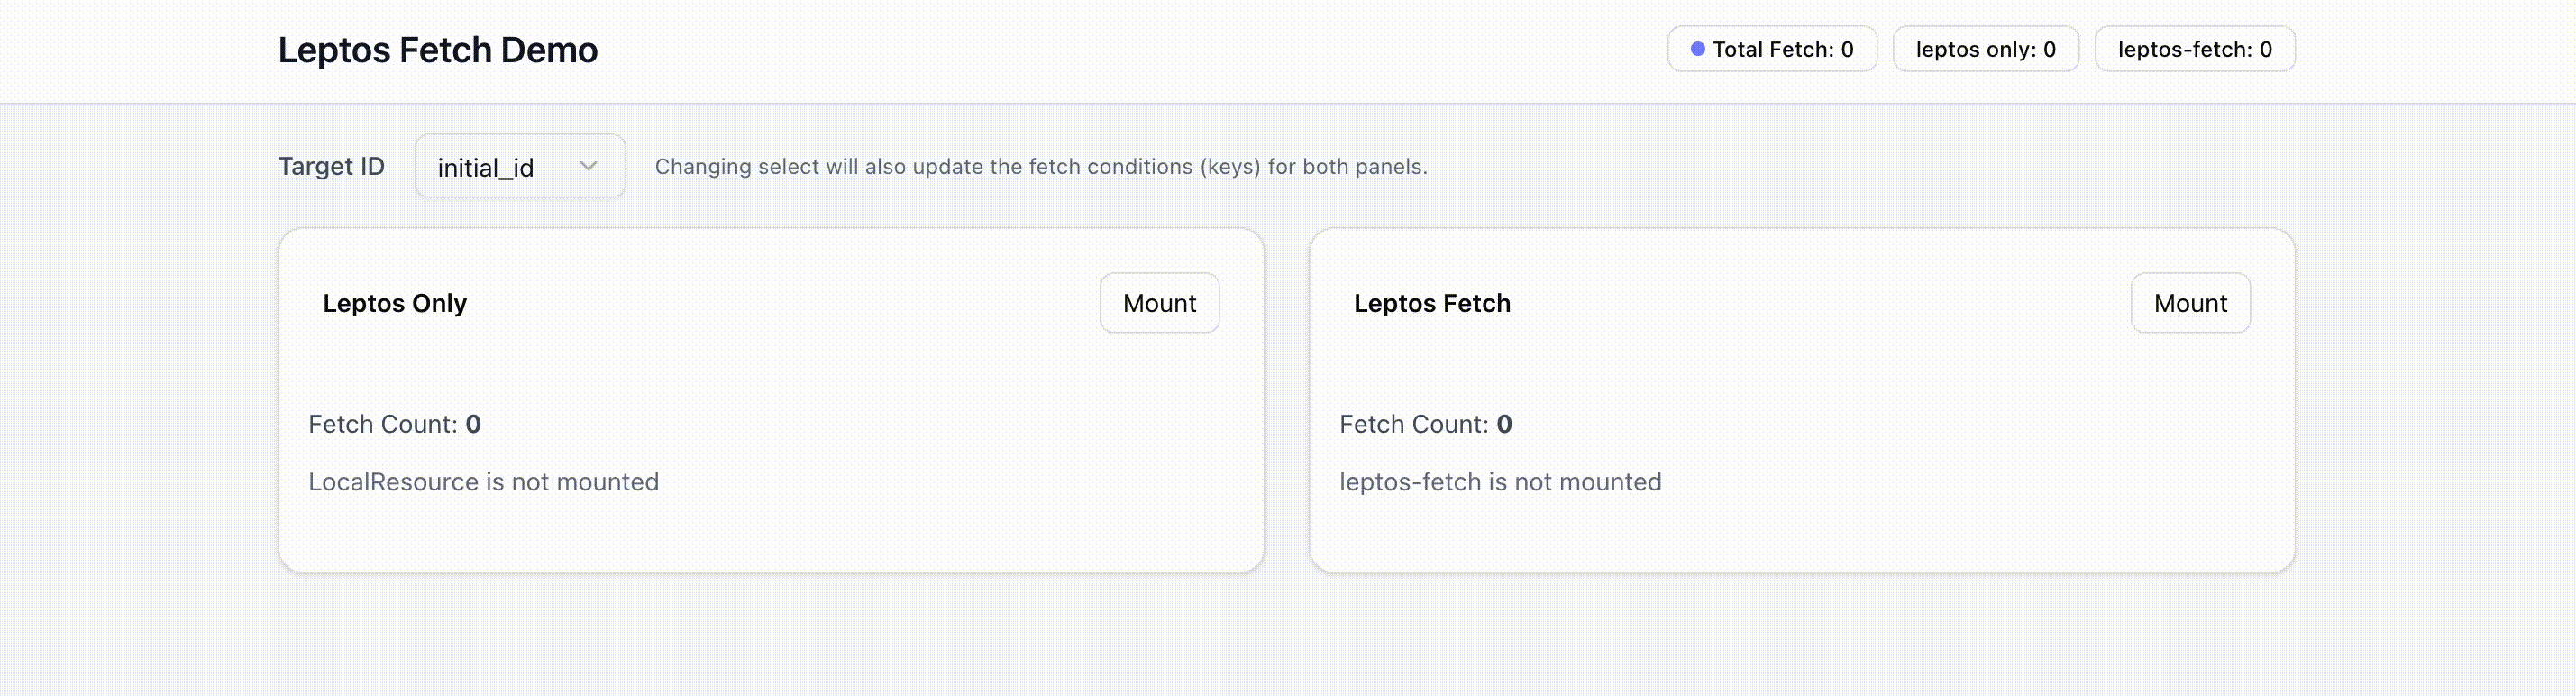Click the Leptos Fetch Demo title
The width and height of the screenshot is (2576, 696).
click(438, 50)
